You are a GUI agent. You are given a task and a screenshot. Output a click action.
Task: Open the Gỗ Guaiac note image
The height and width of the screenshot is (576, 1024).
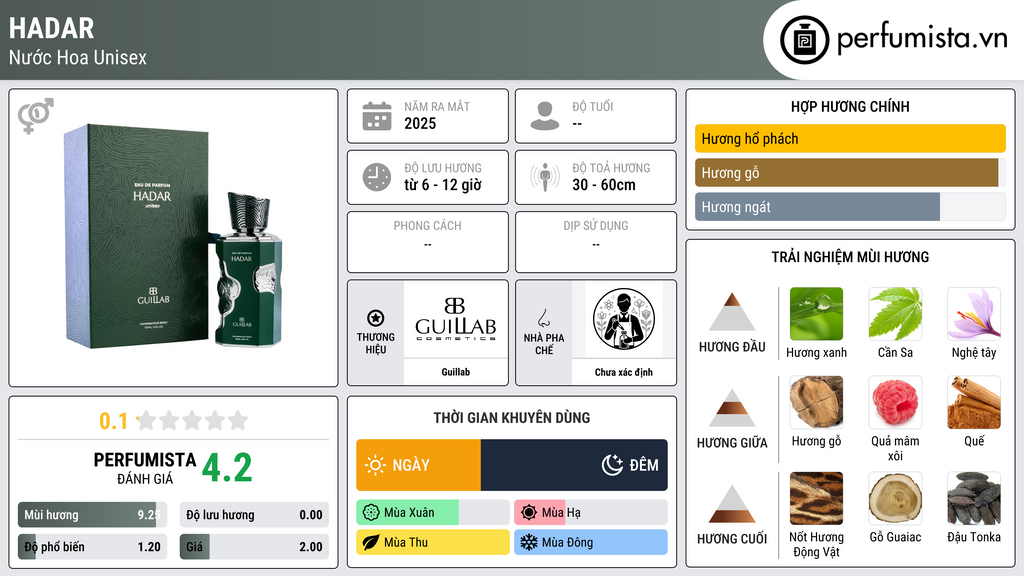(x=895, y=499)
